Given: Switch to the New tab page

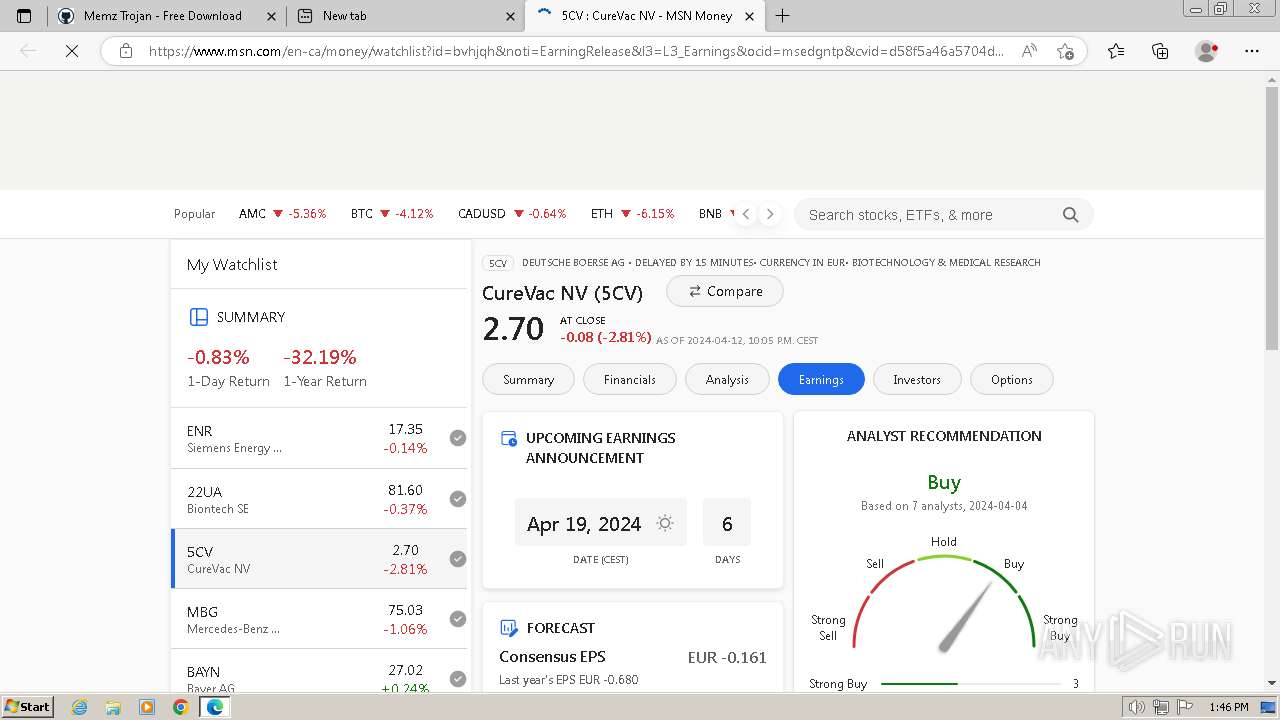Looking at the screenshot, I should [405, 16].
